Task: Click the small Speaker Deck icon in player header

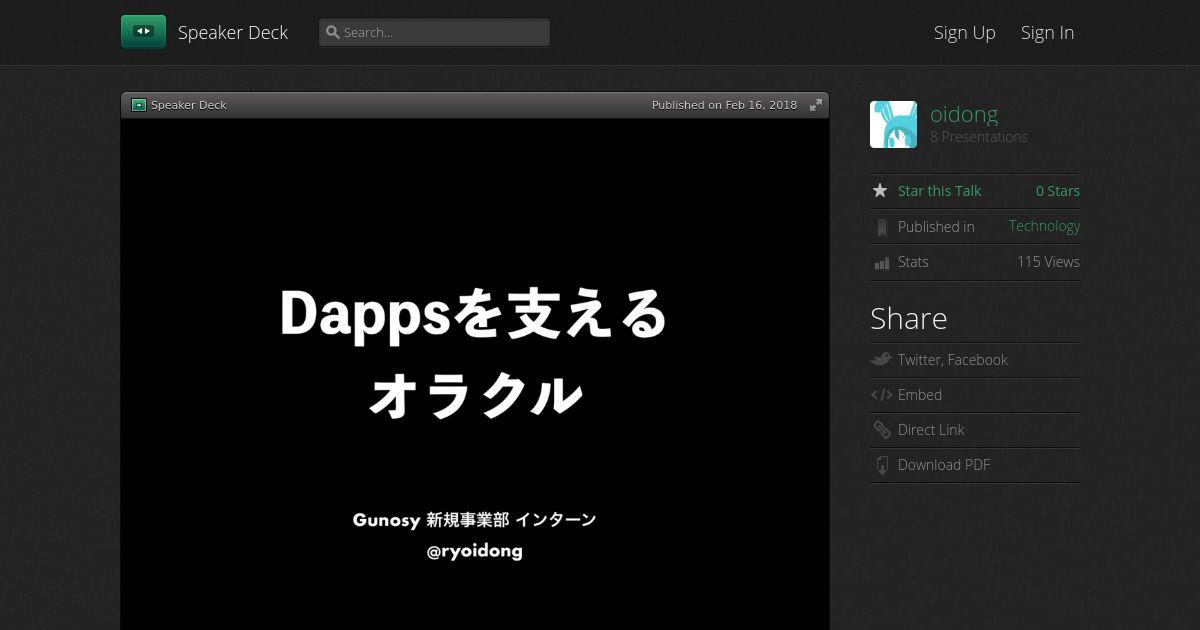Action: (139, 105)
